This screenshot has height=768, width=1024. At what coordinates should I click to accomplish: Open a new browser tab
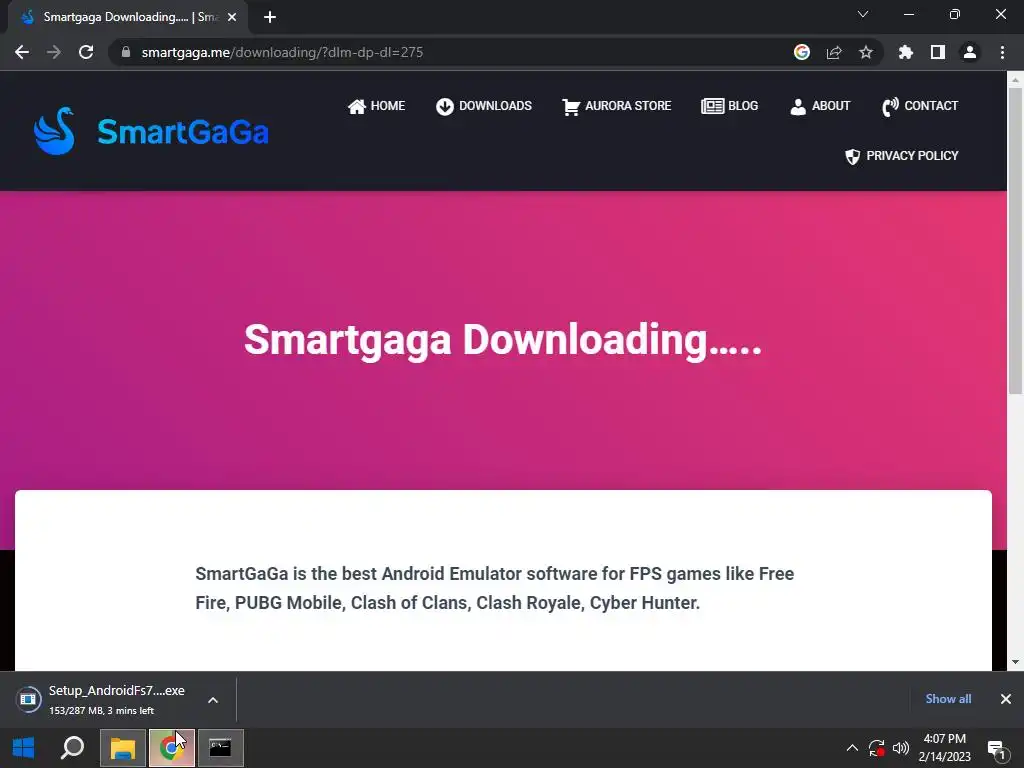point(270,17)
